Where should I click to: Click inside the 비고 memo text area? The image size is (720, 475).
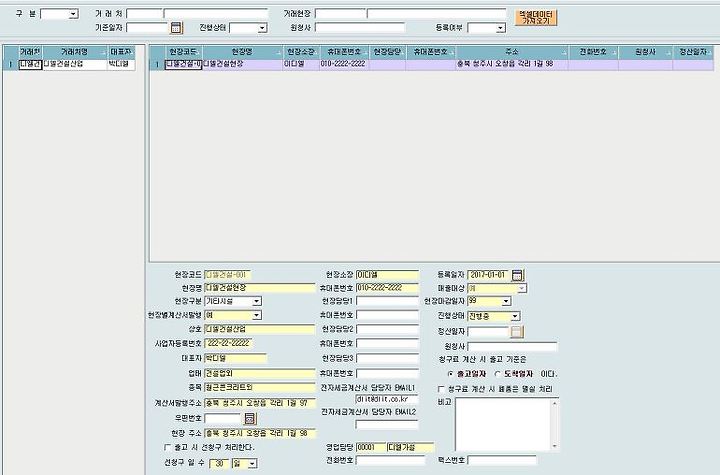click(x=503, y=424)
